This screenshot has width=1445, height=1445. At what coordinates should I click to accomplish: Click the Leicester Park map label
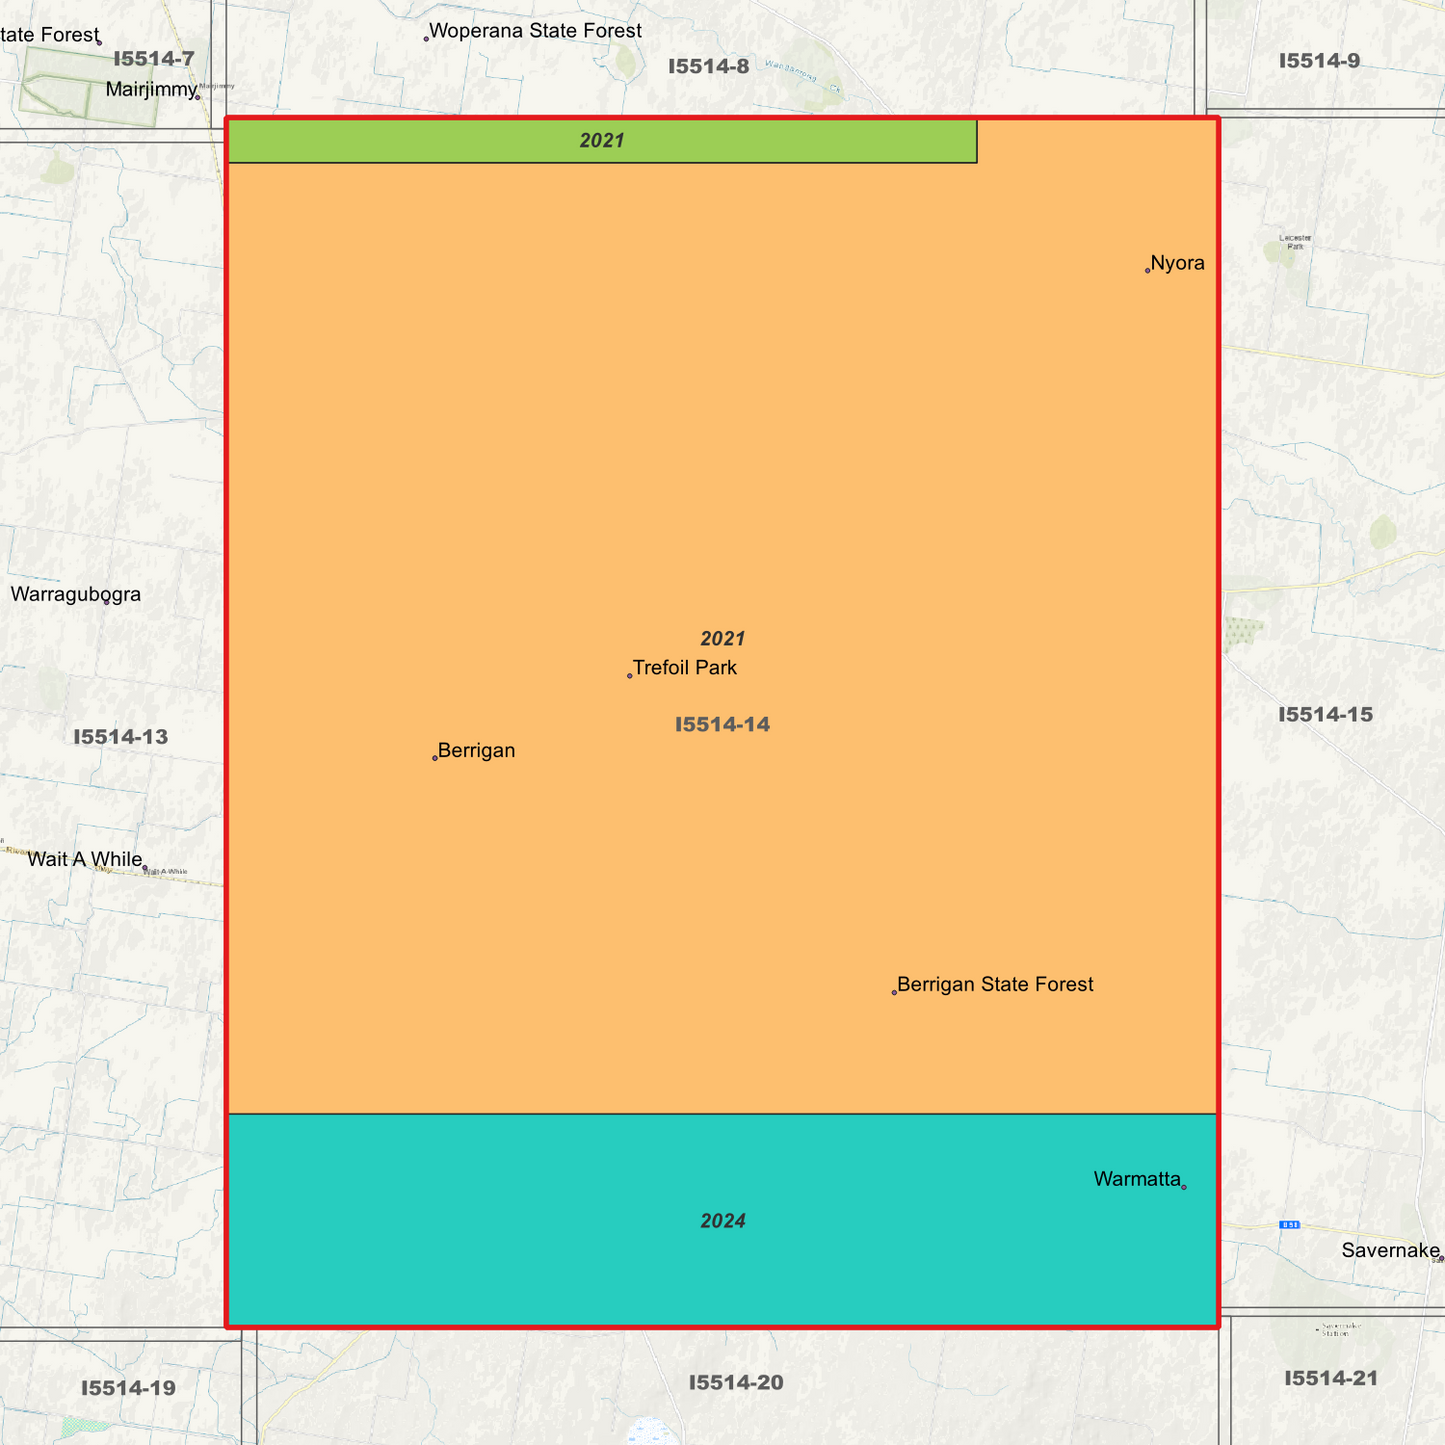[x=1295, y=242]
